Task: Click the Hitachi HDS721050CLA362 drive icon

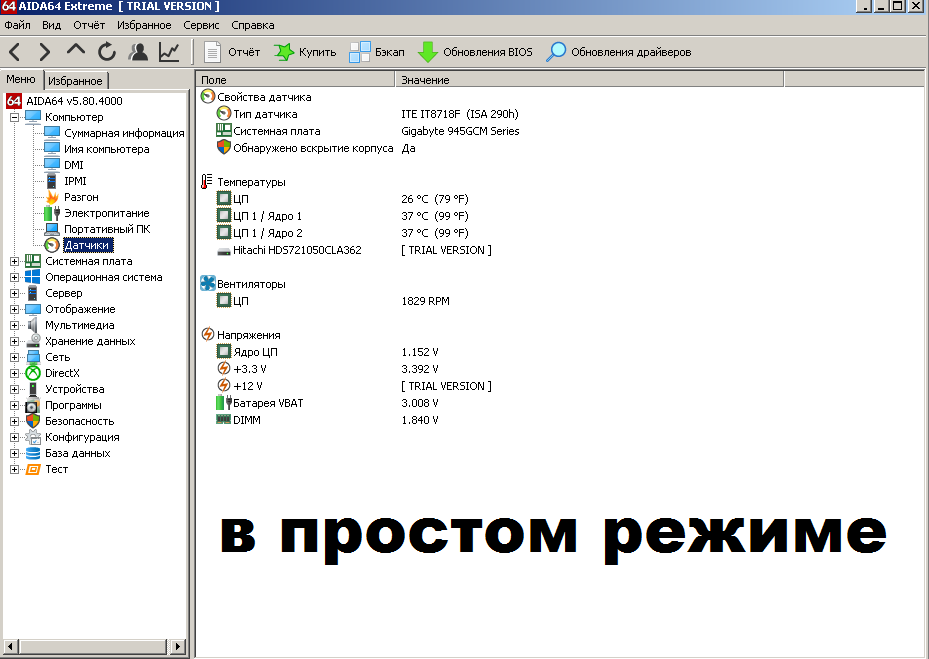Action: point(224,251)
